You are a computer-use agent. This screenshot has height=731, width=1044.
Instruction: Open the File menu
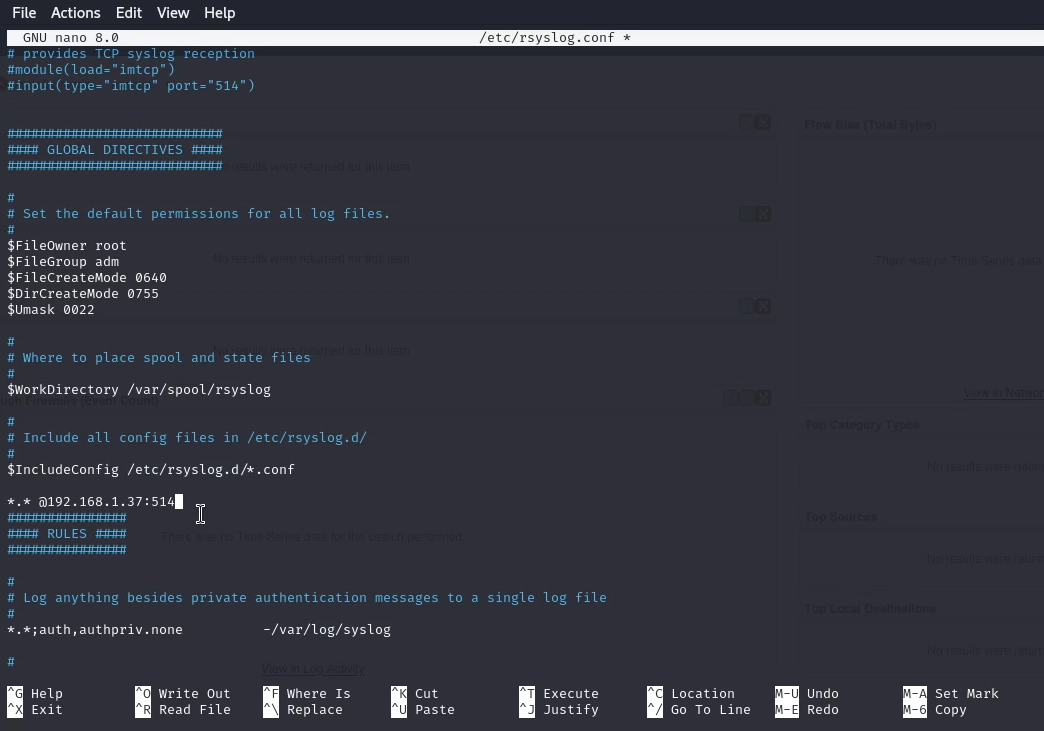24,13
